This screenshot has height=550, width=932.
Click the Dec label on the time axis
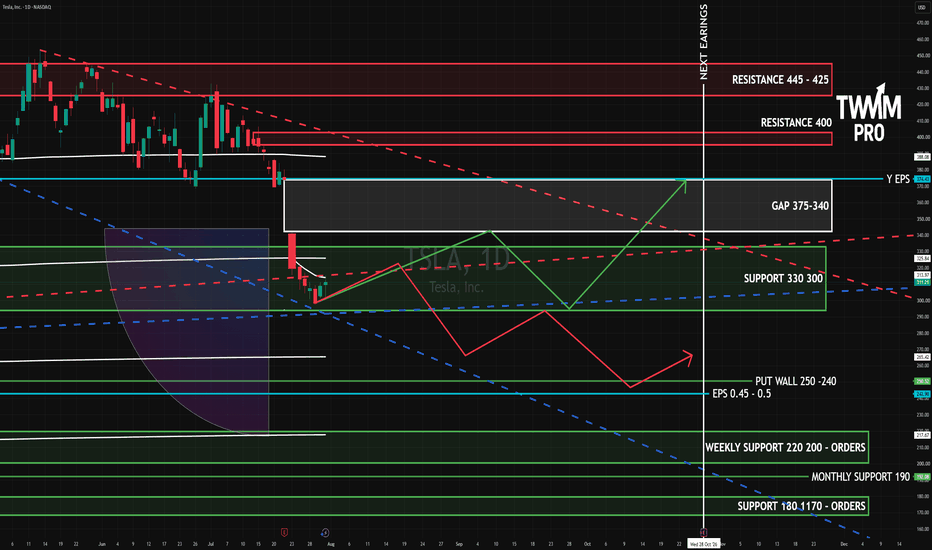tap(843, 544)
